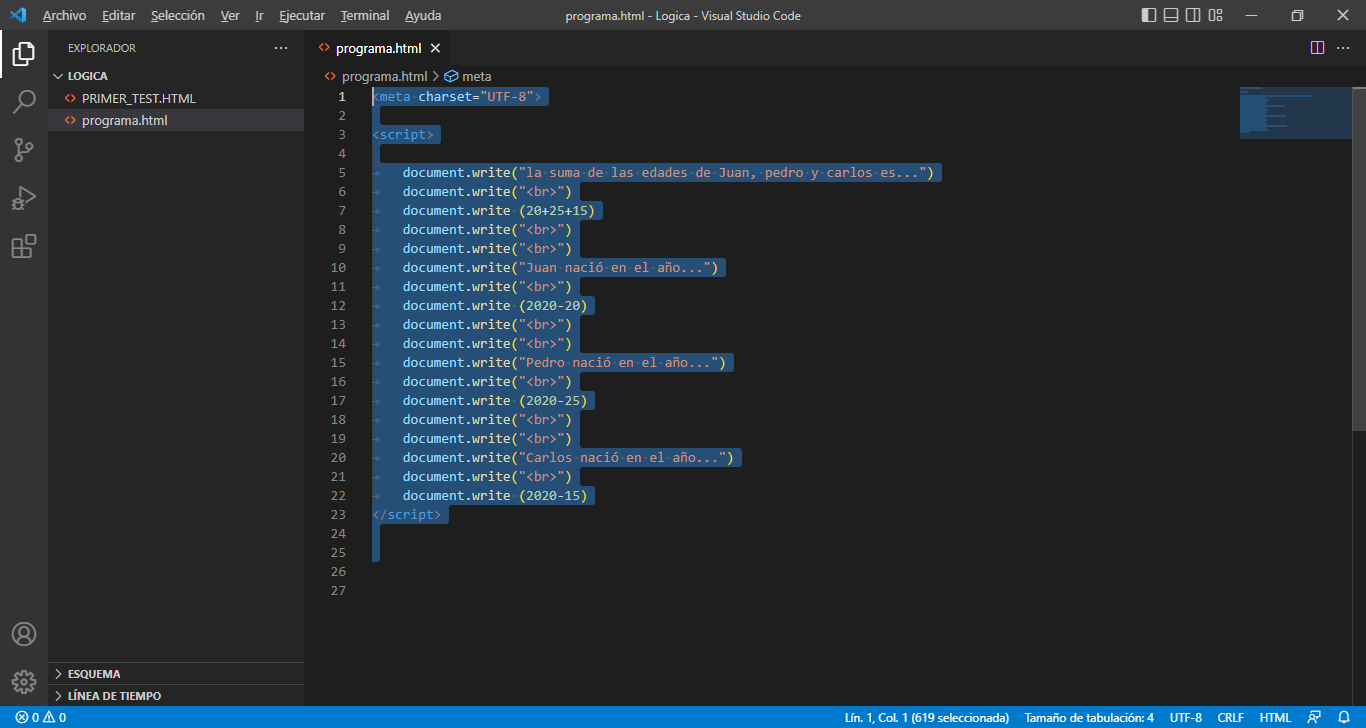This screenshot has height=728, width=1366.
Task: Click the meta breadcrumb item
Action: pos(476,76)
